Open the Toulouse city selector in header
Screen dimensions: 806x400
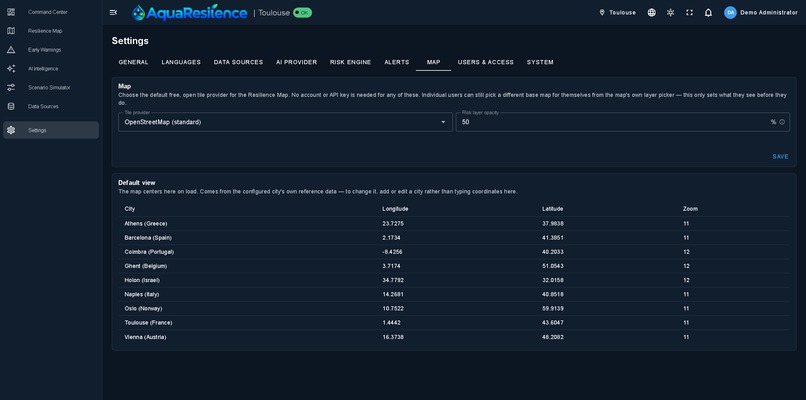click(617, 12)
